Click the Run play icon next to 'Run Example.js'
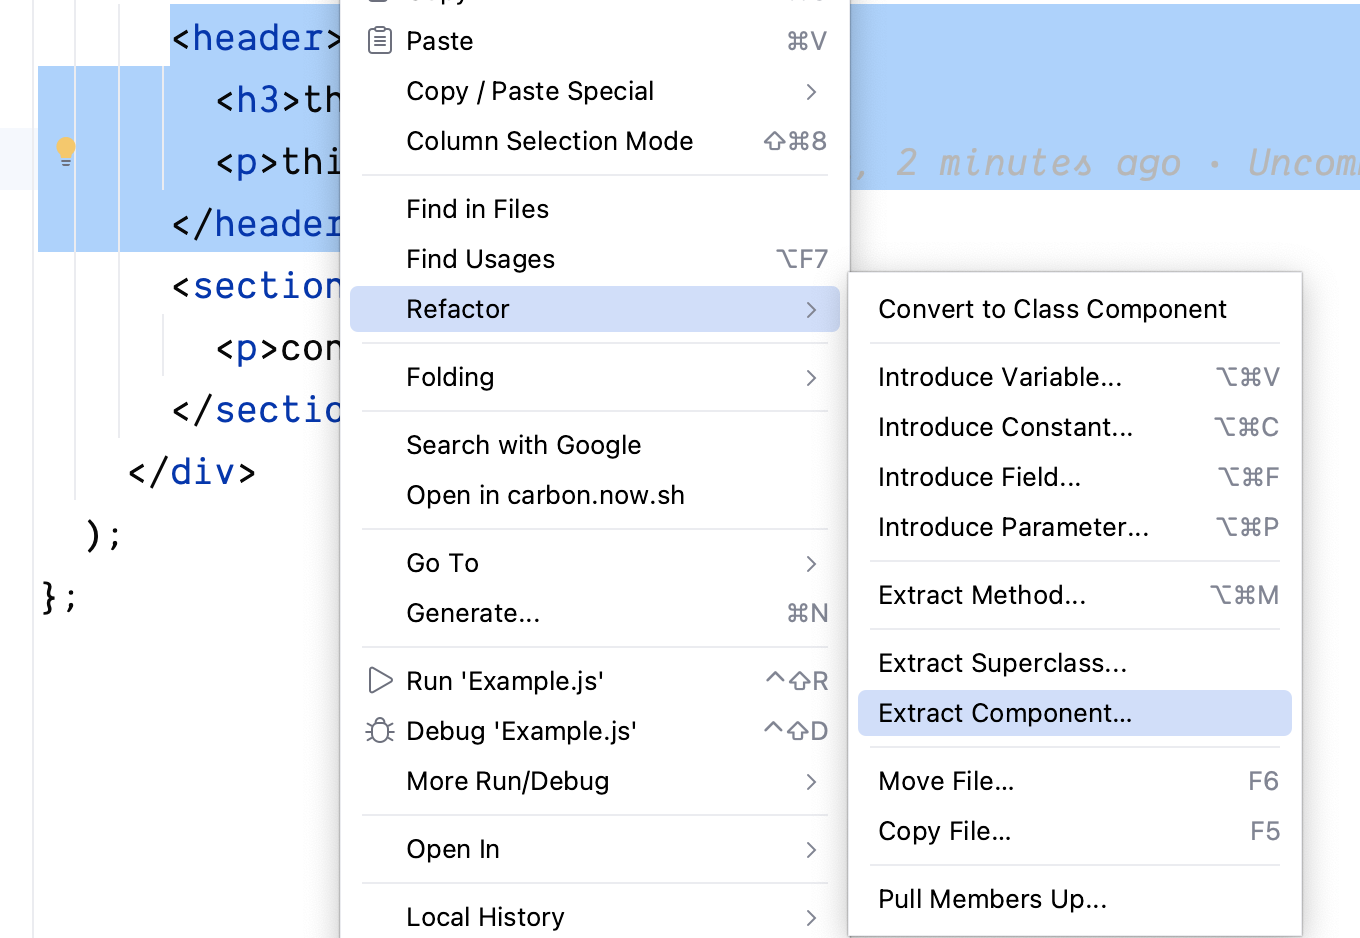This screenshot has width=1360, height=938. tap(380, 681)
